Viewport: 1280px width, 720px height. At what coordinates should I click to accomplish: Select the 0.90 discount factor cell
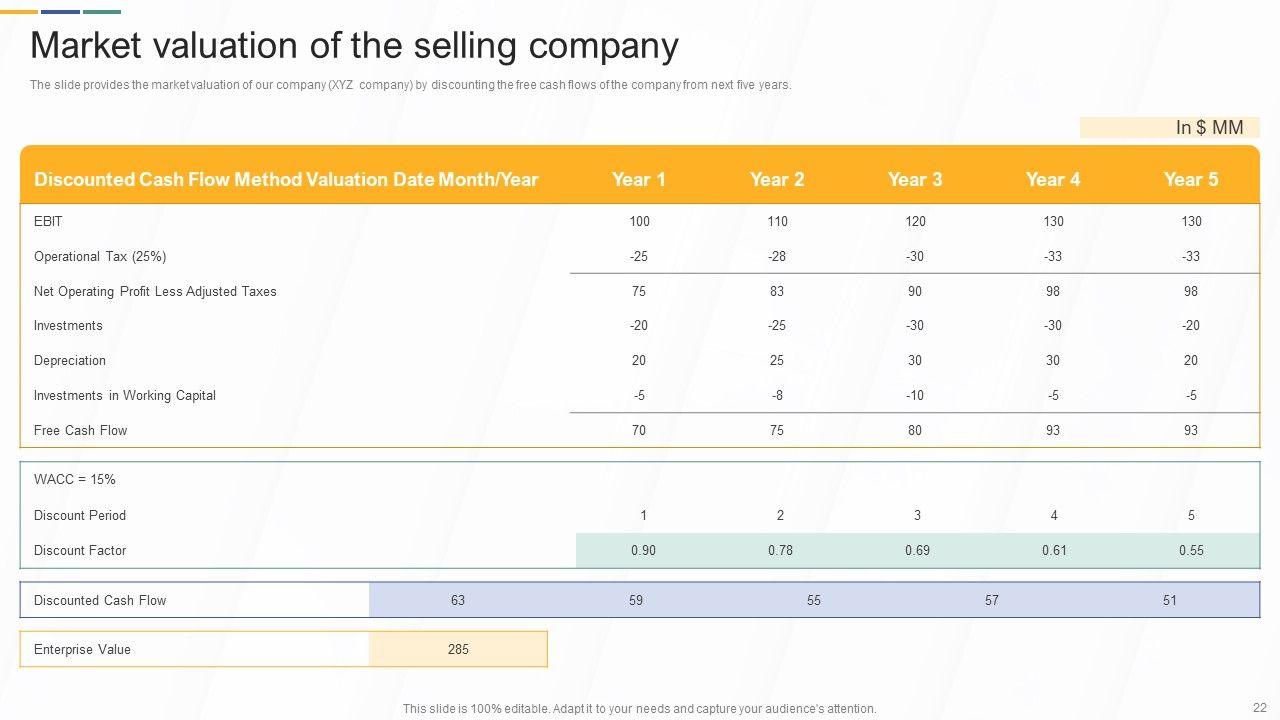point(643,550)
